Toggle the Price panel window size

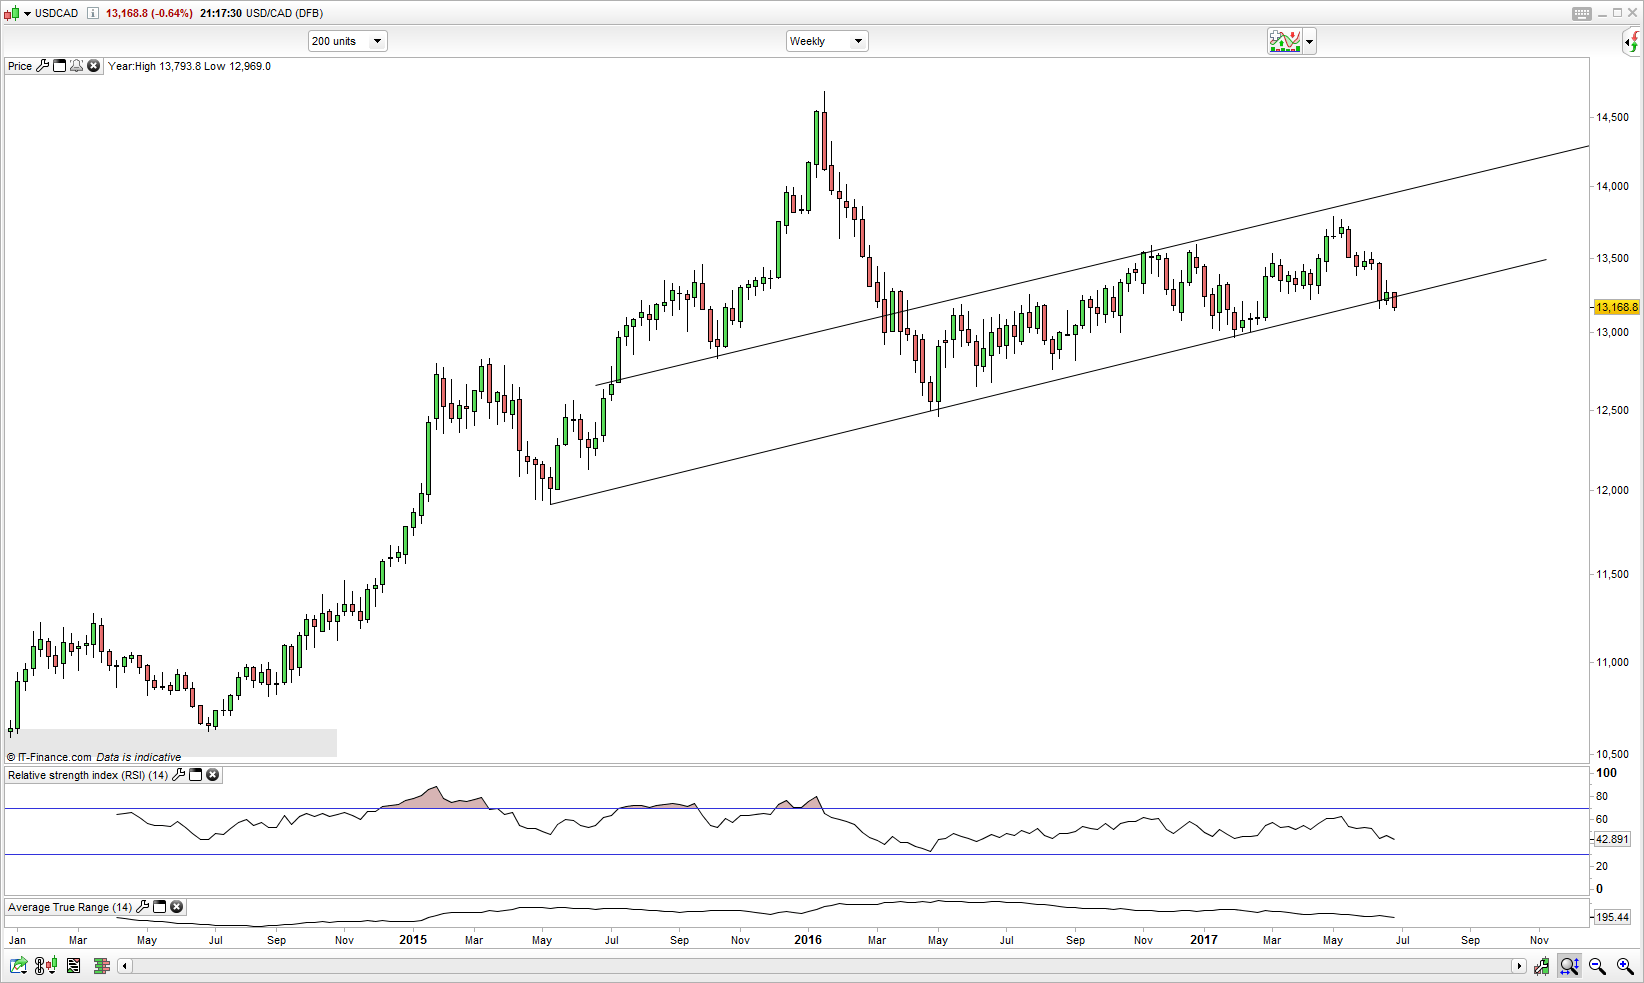[x=59, y=66]
